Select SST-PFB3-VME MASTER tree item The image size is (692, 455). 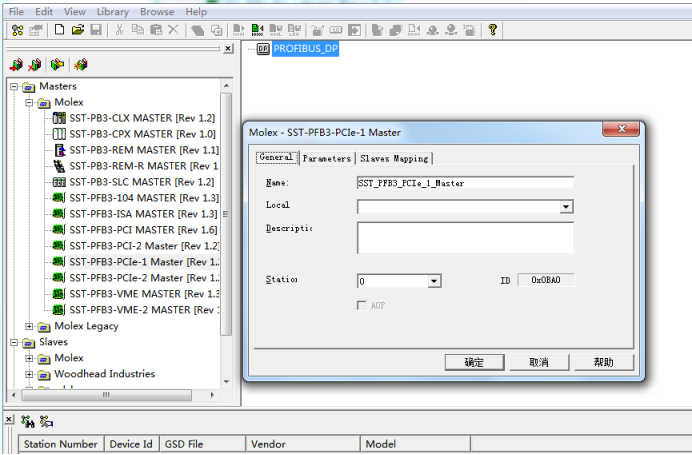(x=144, y=294)
